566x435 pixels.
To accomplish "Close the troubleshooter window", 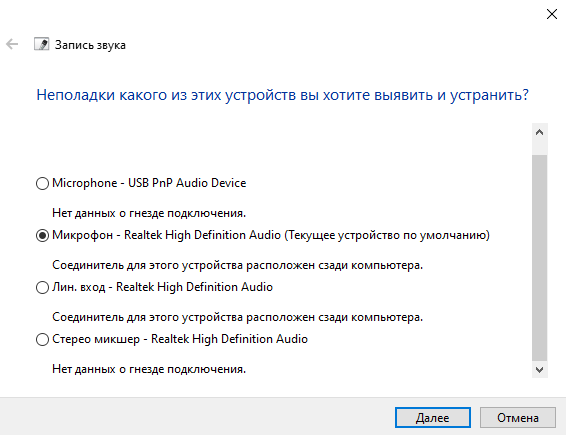I will (552, 14).
